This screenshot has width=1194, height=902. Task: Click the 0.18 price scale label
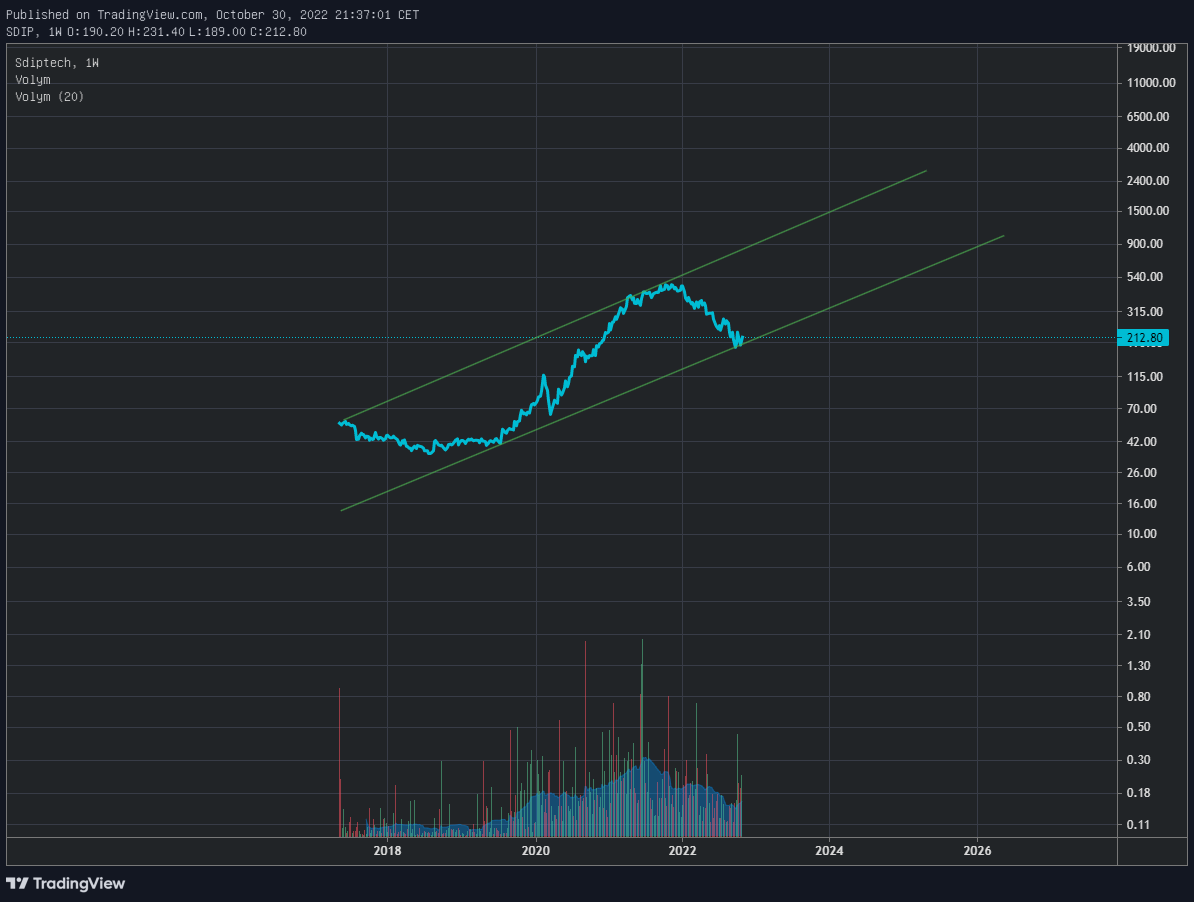point(1139,792)
